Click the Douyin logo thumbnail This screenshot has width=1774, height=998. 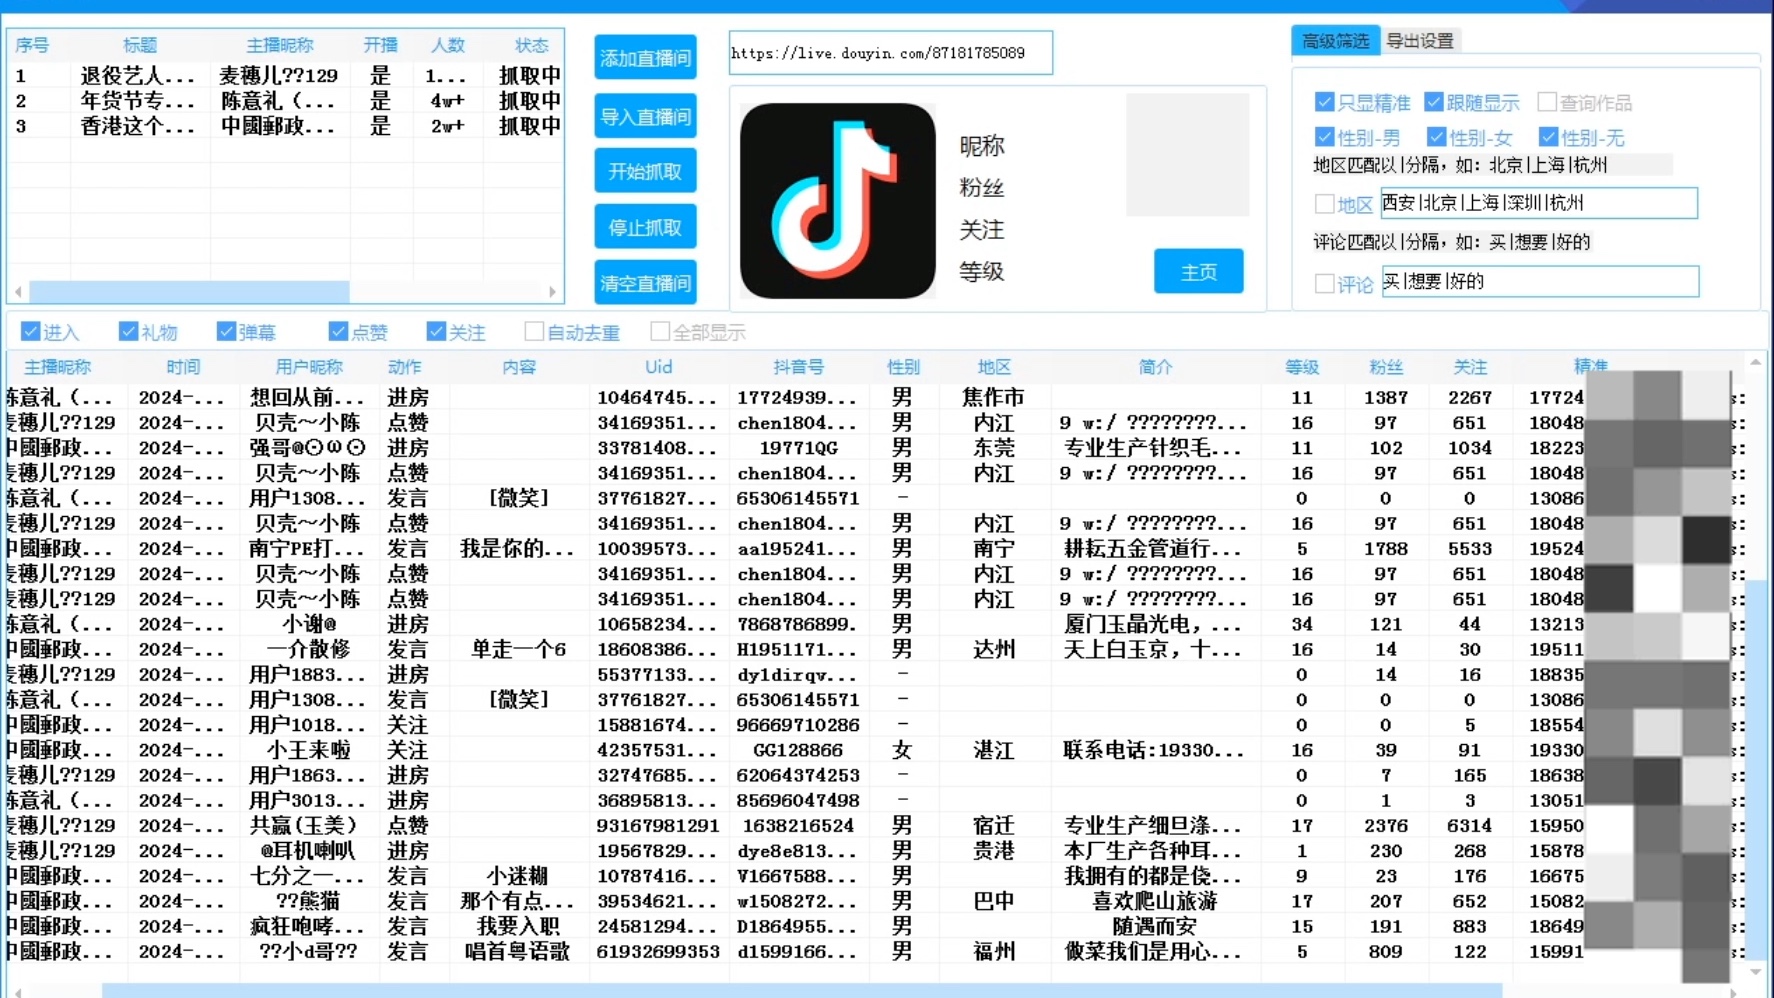click(837, 200)
